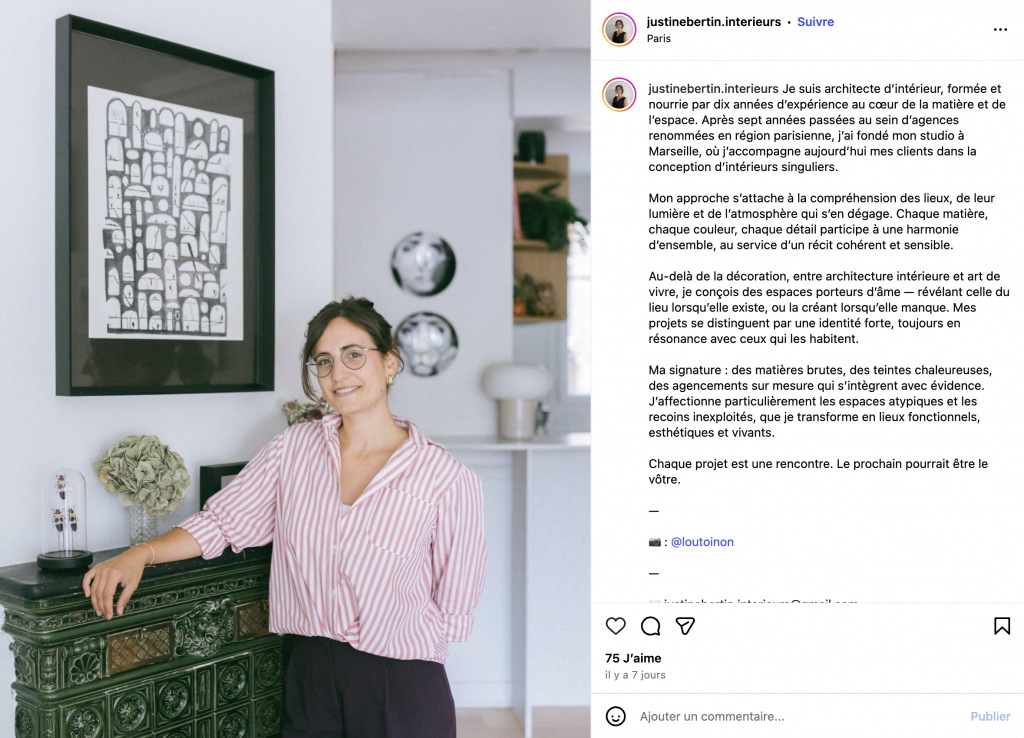
Task: Share the post with the paper plane icon
Action: pyautogui.click(x=685, y=626)
